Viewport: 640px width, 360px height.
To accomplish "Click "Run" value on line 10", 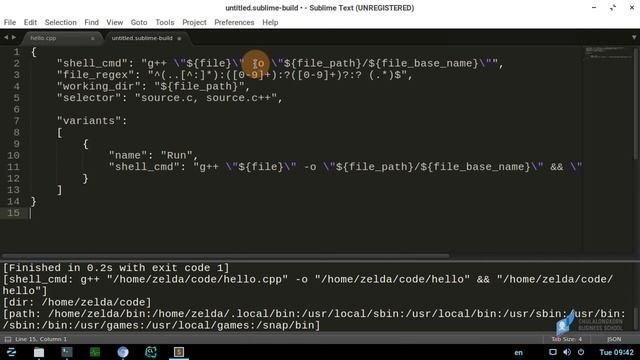I will (177, 156).
